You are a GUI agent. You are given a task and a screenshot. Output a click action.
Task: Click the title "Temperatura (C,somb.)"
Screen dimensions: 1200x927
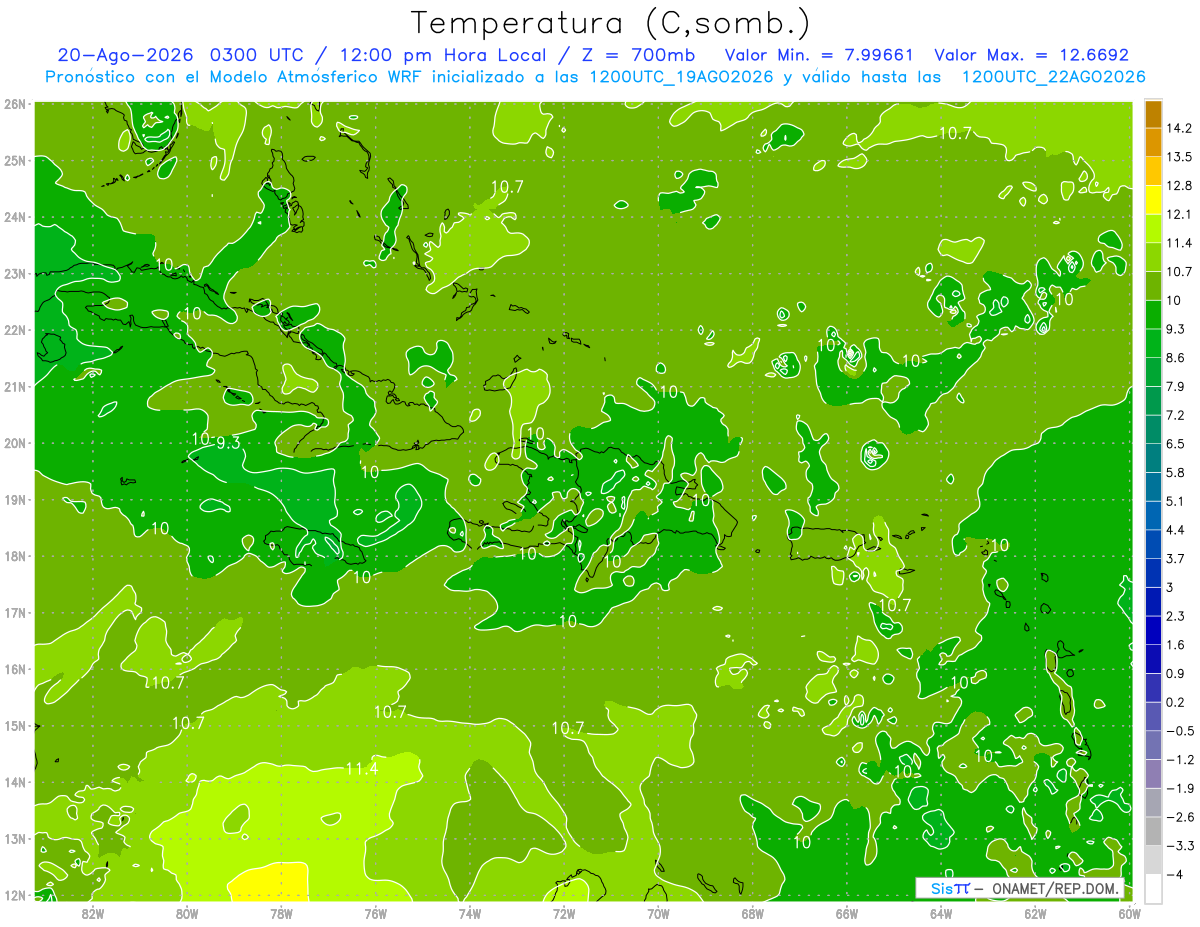point(610,23)
